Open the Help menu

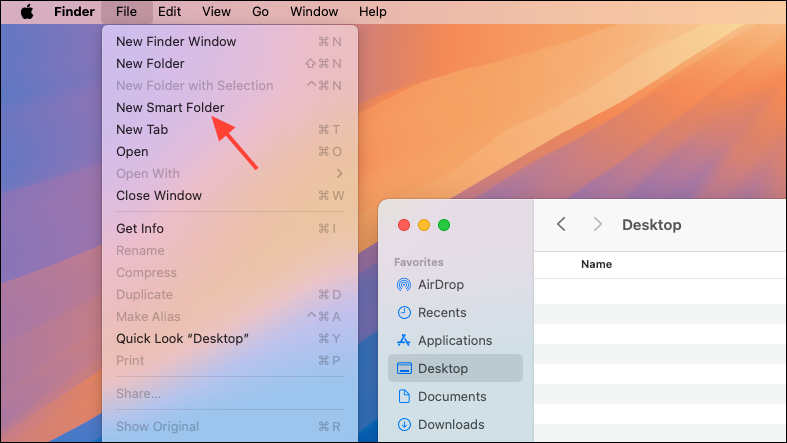tap(372, 12)
